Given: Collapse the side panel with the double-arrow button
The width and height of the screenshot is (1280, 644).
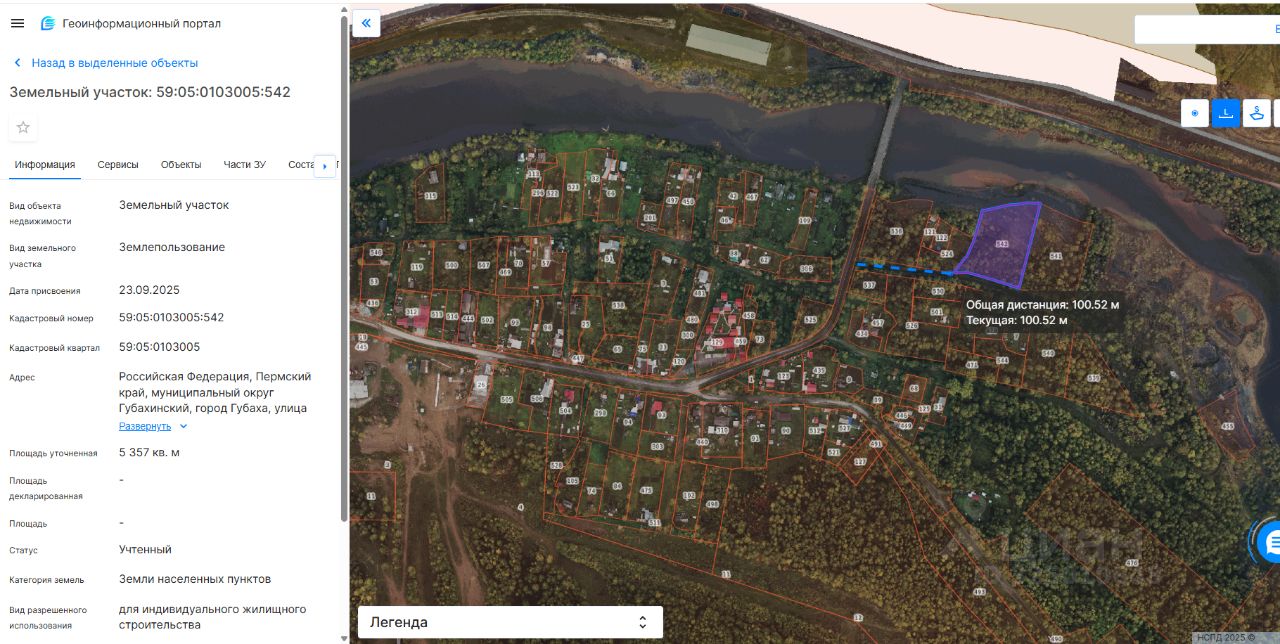Looking at the screenshot, I should (366, 23).
